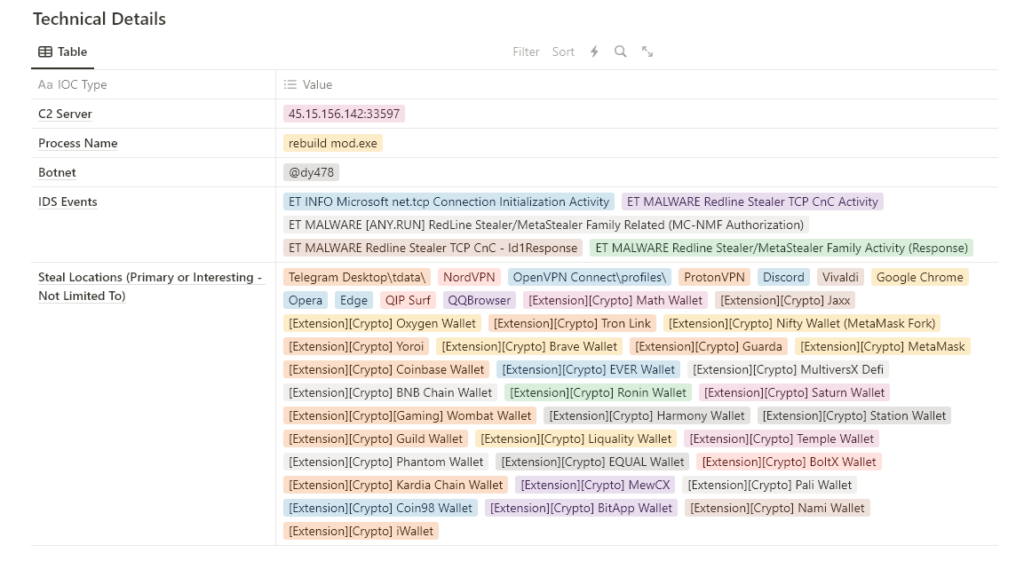This screenshot has height=561, width=1024.
Task: Click the Liquality Wallet extension tag
Action: [576, 439]
